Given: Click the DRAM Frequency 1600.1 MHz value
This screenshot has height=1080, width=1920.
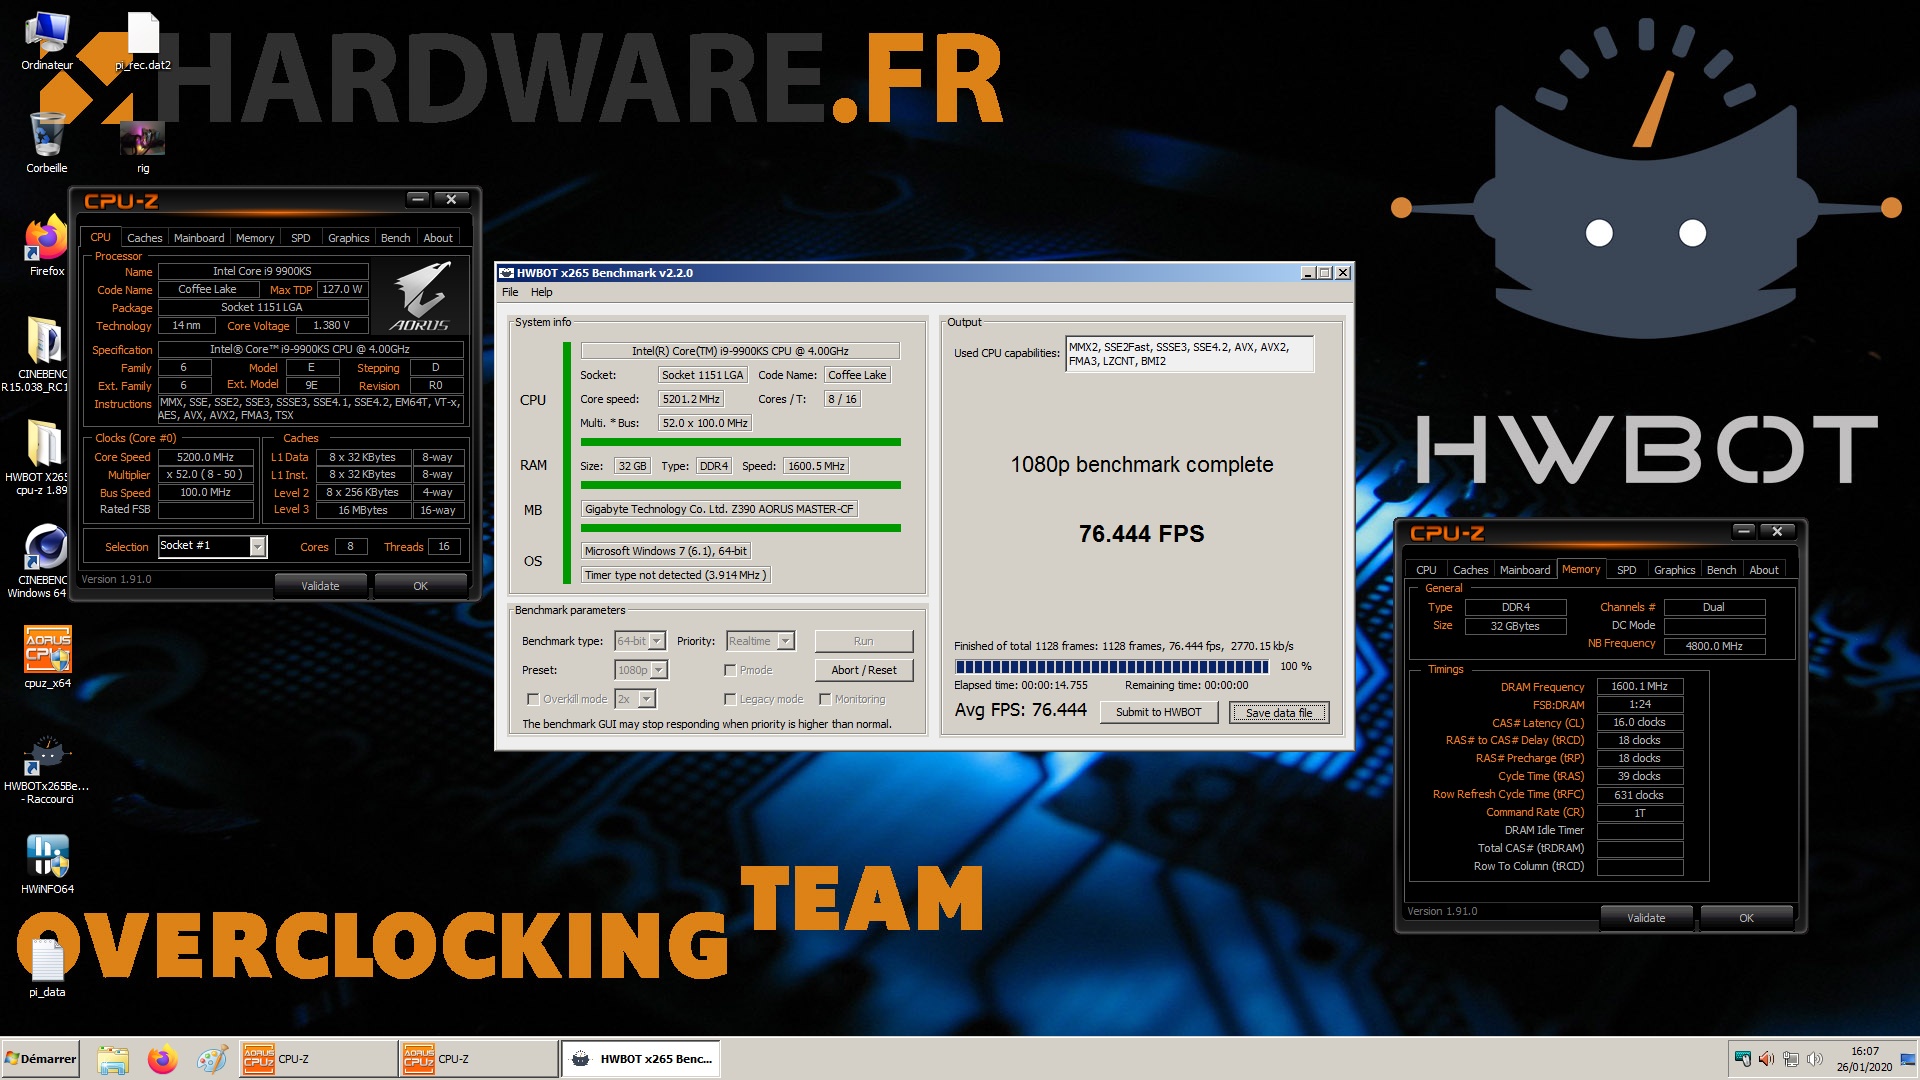Looking at the screenshot, I should (x=1639, y=686).
